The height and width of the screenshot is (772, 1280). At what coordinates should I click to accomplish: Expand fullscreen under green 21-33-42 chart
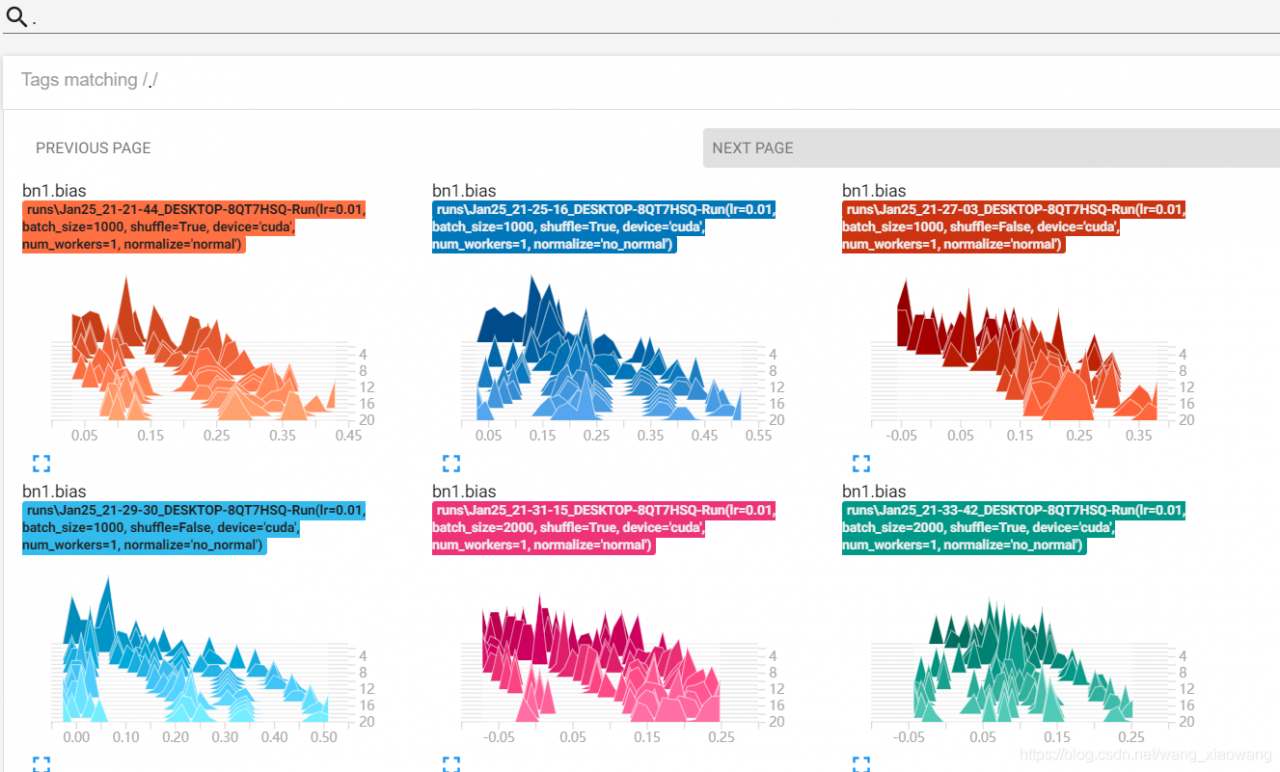[x=861, y=763]
